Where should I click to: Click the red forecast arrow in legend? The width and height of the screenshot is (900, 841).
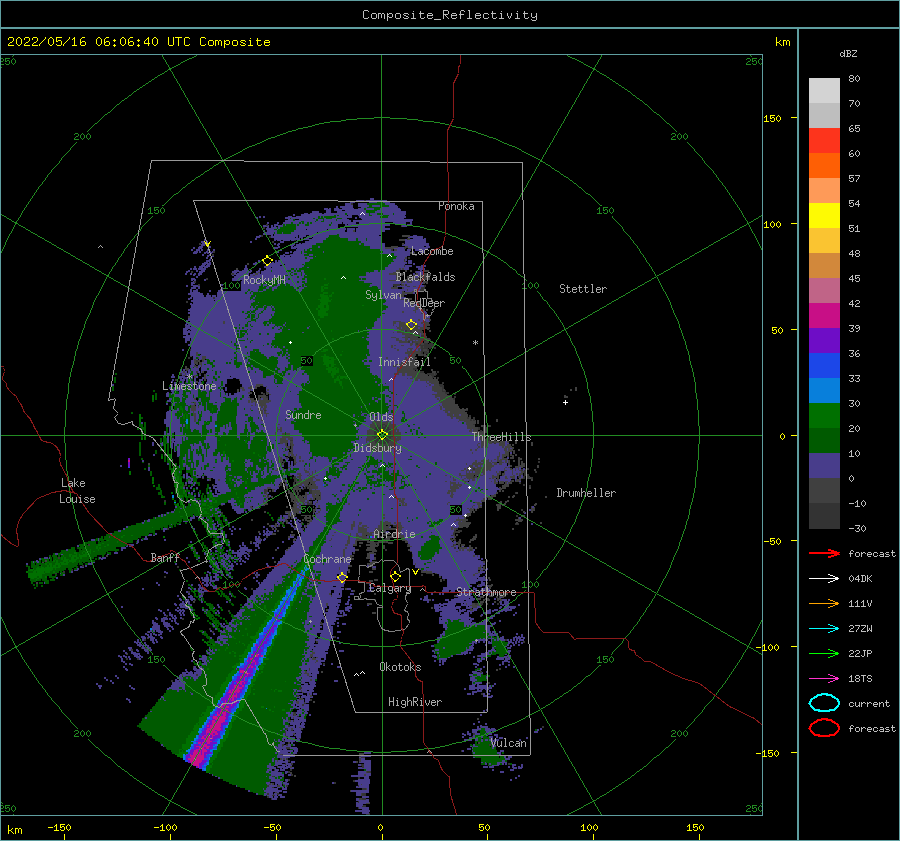point(824,553)
